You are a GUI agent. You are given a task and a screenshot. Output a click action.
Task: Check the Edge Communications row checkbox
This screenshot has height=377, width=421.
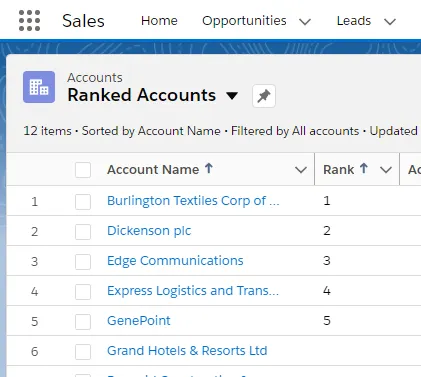tap(83, 262)
